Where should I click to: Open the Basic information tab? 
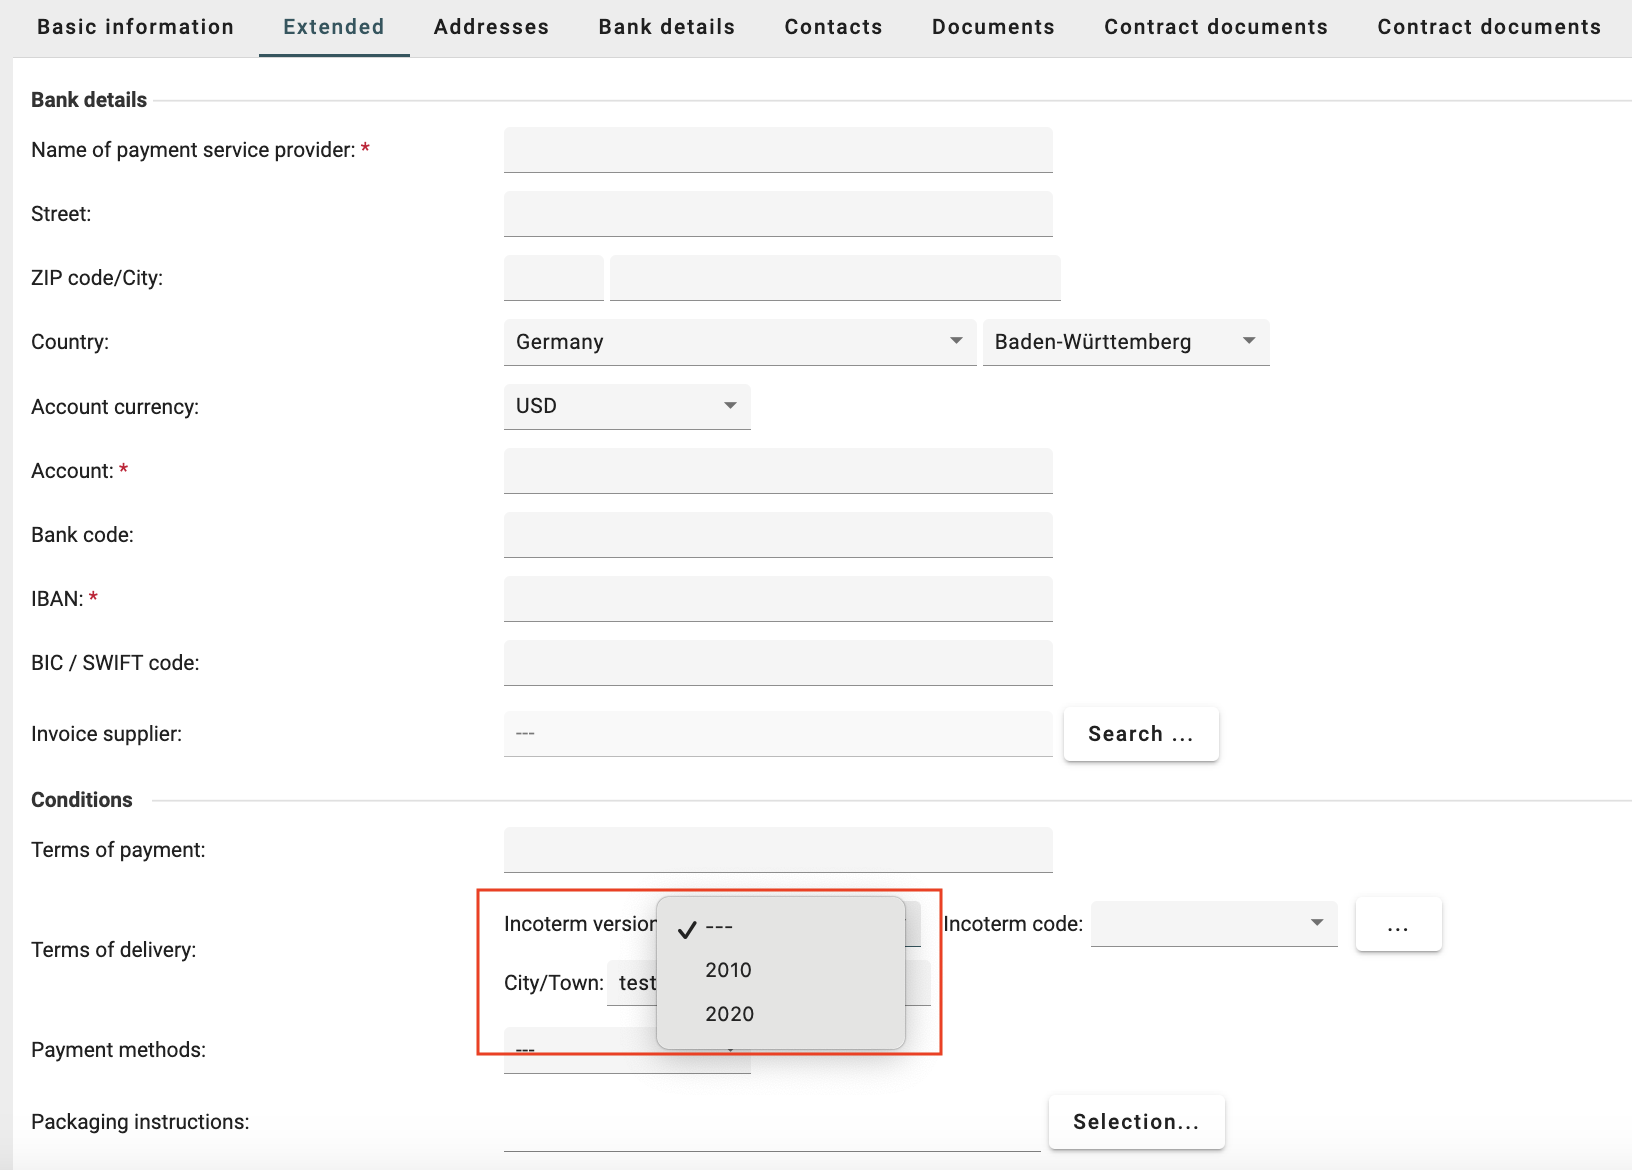coord(135,27)
